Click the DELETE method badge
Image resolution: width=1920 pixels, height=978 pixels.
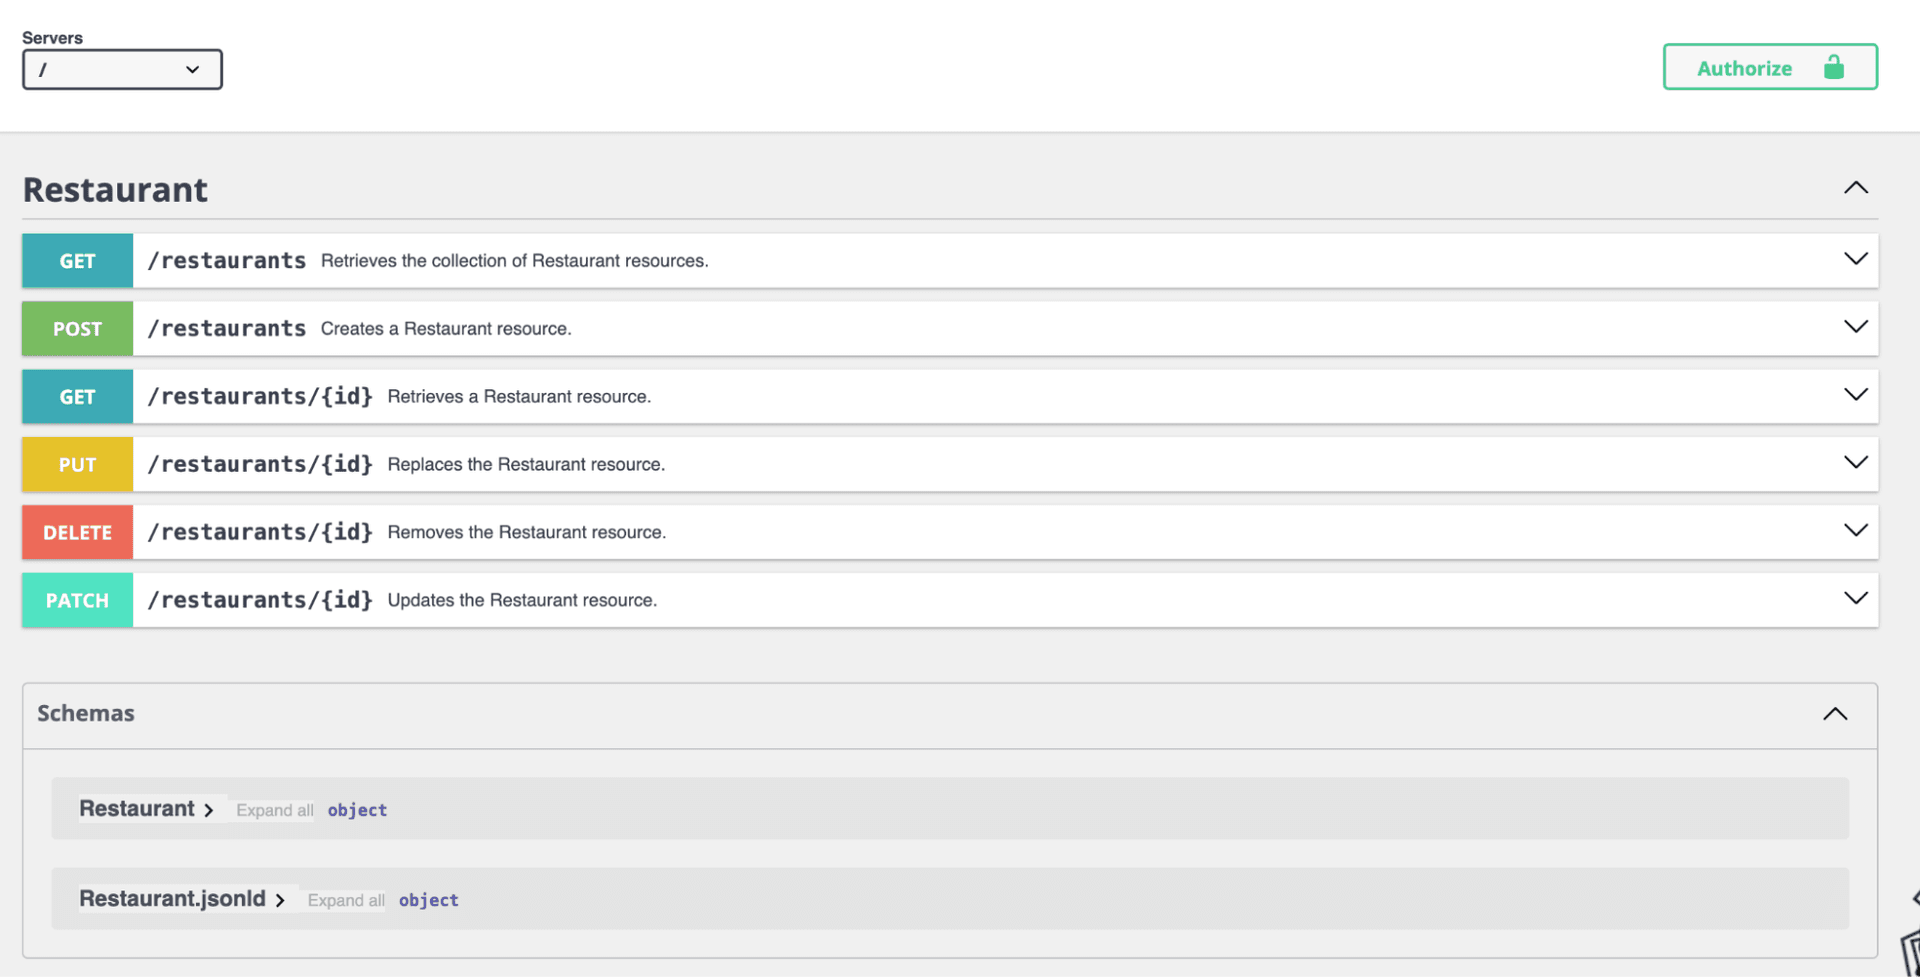tap(77, 533)
